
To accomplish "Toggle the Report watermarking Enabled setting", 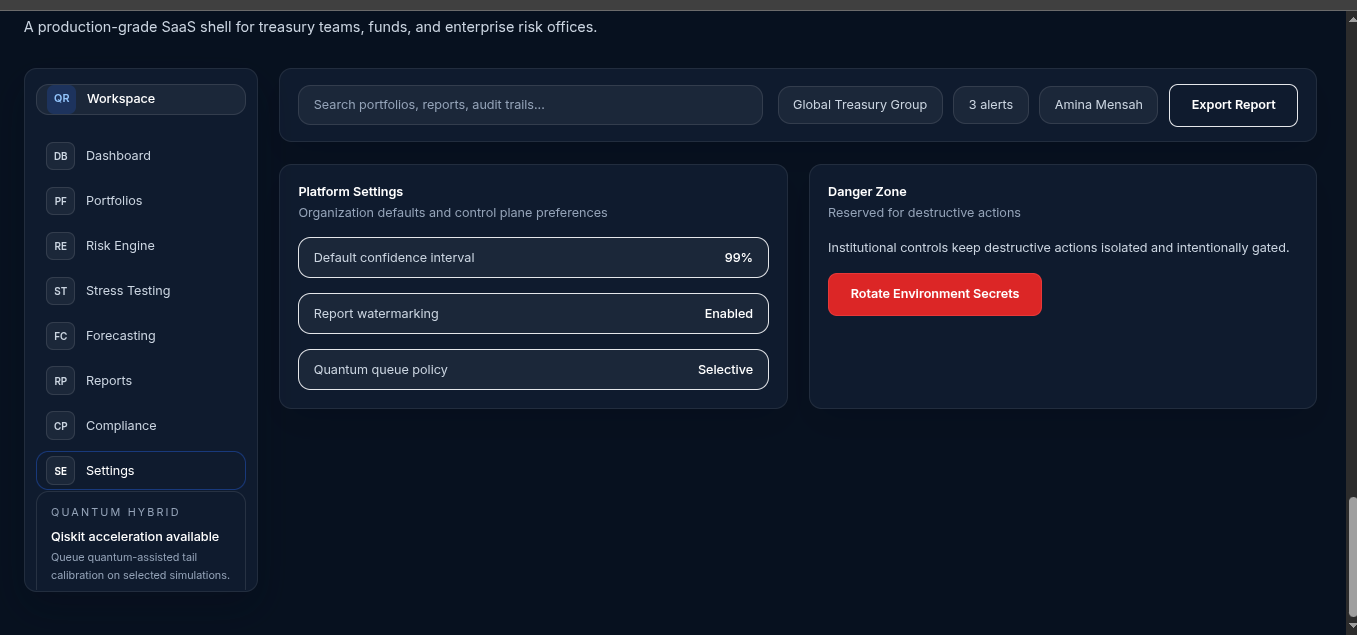I will pos(533,313).
